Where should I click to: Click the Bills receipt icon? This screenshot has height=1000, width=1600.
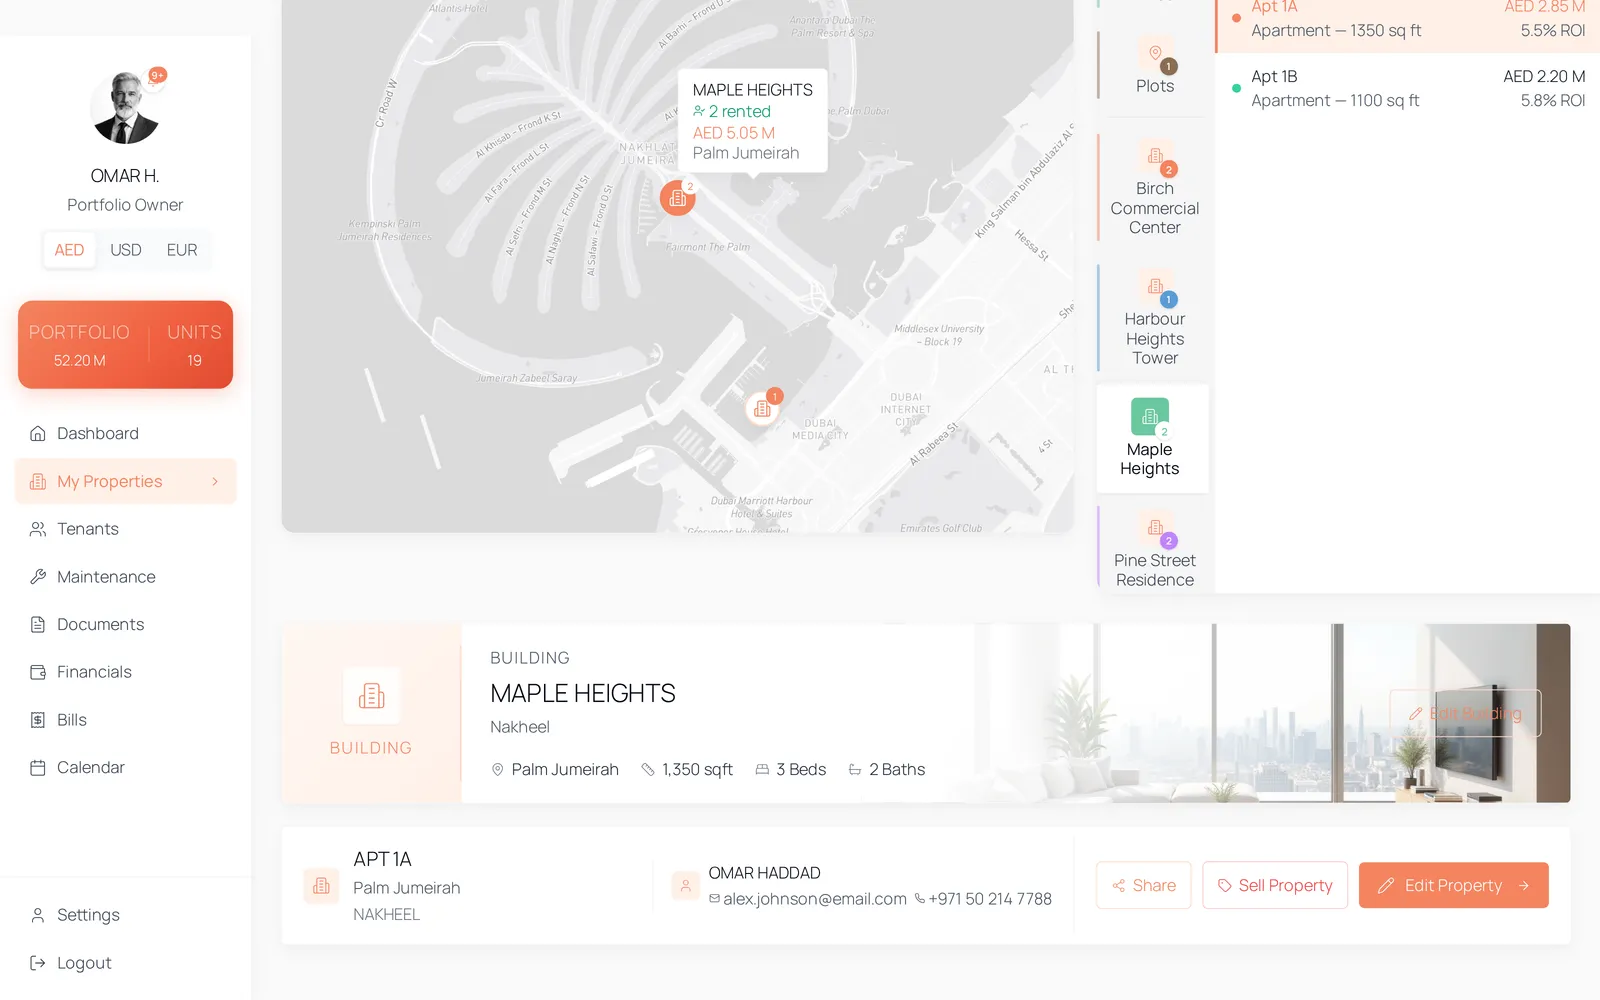[38, 720]
